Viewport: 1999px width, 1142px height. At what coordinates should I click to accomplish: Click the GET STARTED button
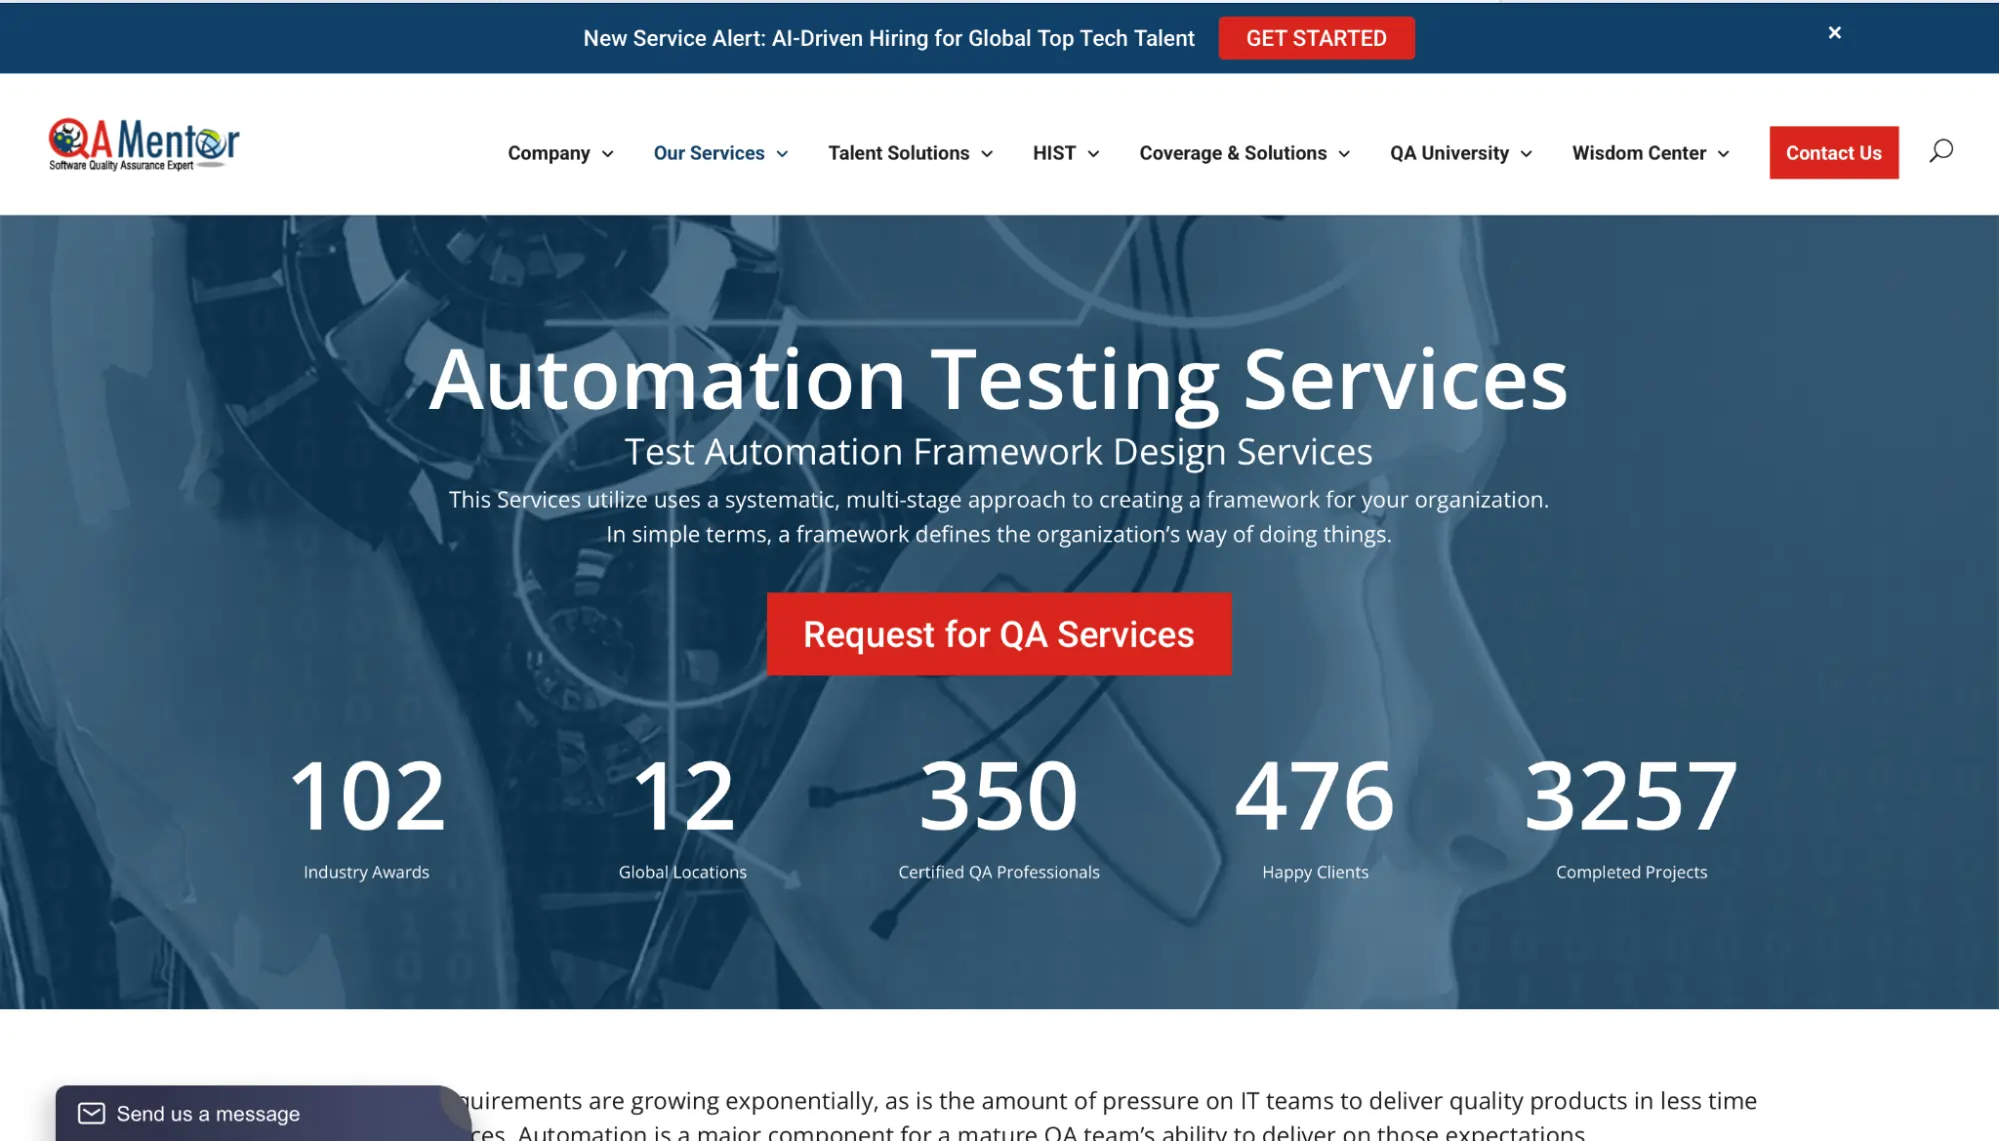1316,38
